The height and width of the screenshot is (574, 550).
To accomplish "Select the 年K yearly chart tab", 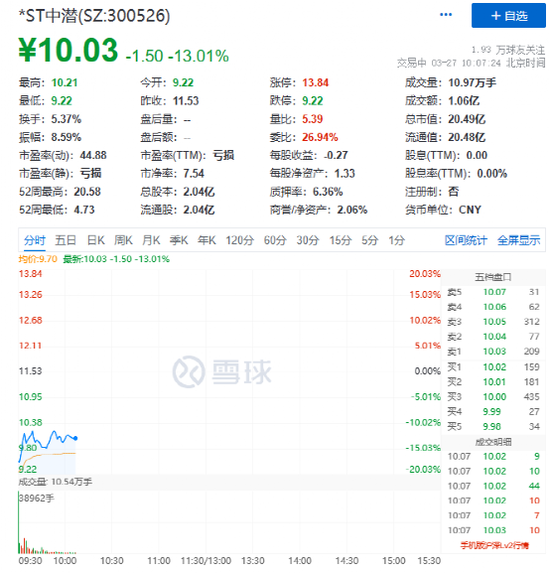I will coord(207,241).
